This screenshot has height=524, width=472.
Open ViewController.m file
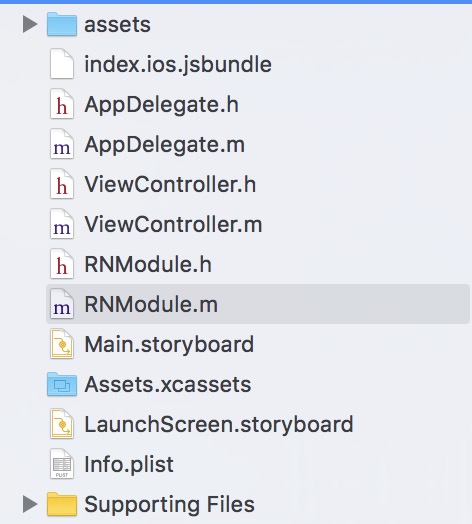tap(173, 224)
